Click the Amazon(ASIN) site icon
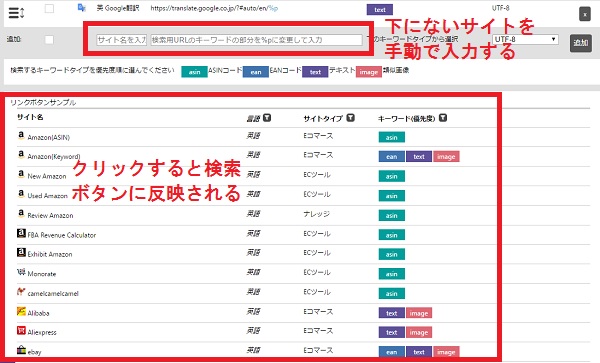The height and width of the screenshot is (363, 600). 21,135
